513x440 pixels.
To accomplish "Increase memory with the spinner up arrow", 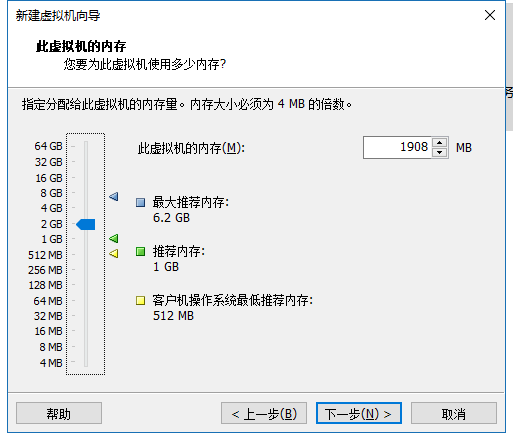I will (440, 143).
